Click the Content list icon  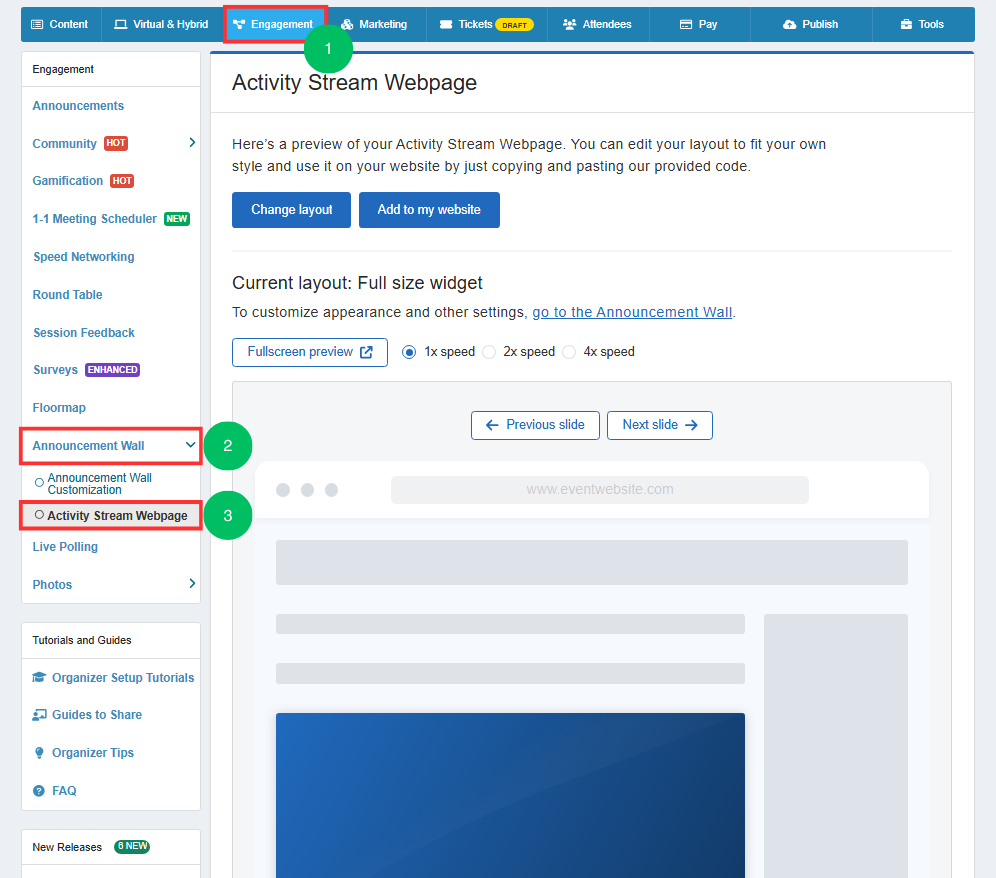37,24
